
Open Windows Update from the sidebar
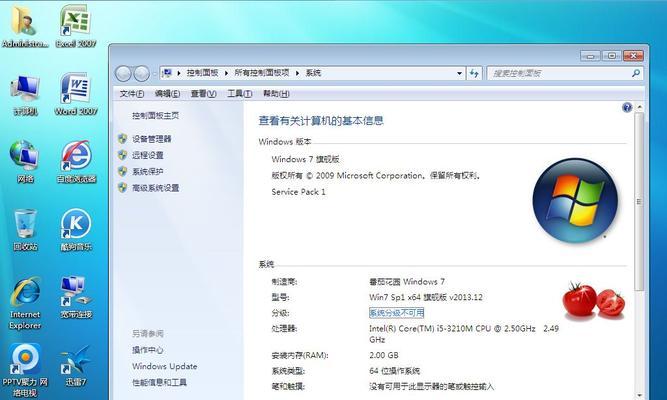[164, 366]
